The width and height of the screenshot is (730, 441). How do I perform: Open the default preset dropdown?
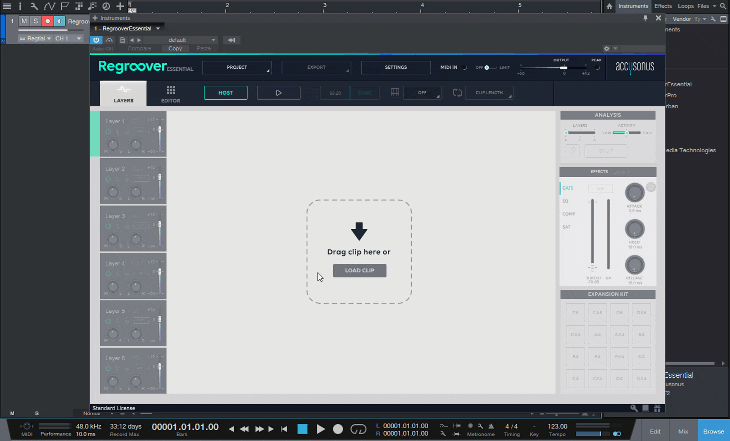pos(181,40)
